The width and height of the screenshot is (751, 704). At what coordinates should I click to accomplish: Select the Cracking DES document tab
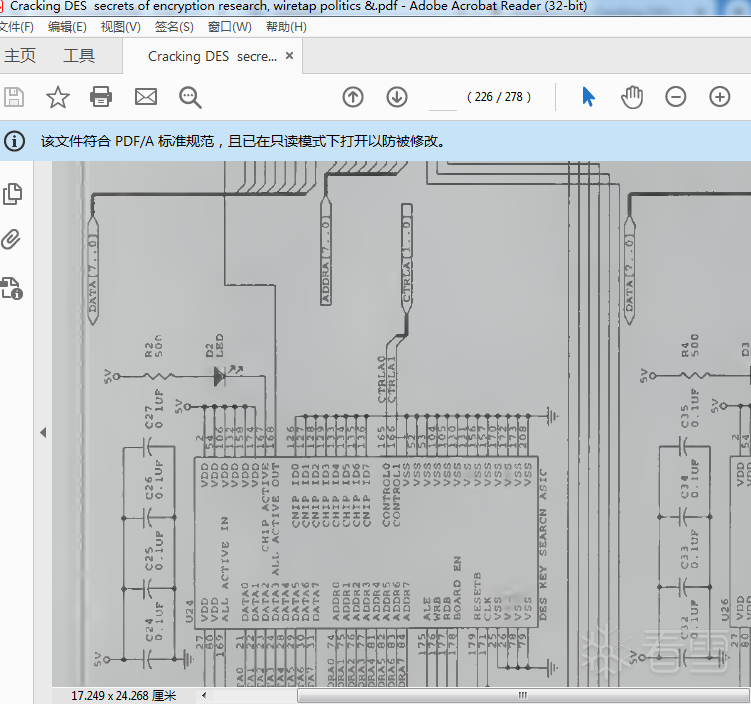point(212,57)
